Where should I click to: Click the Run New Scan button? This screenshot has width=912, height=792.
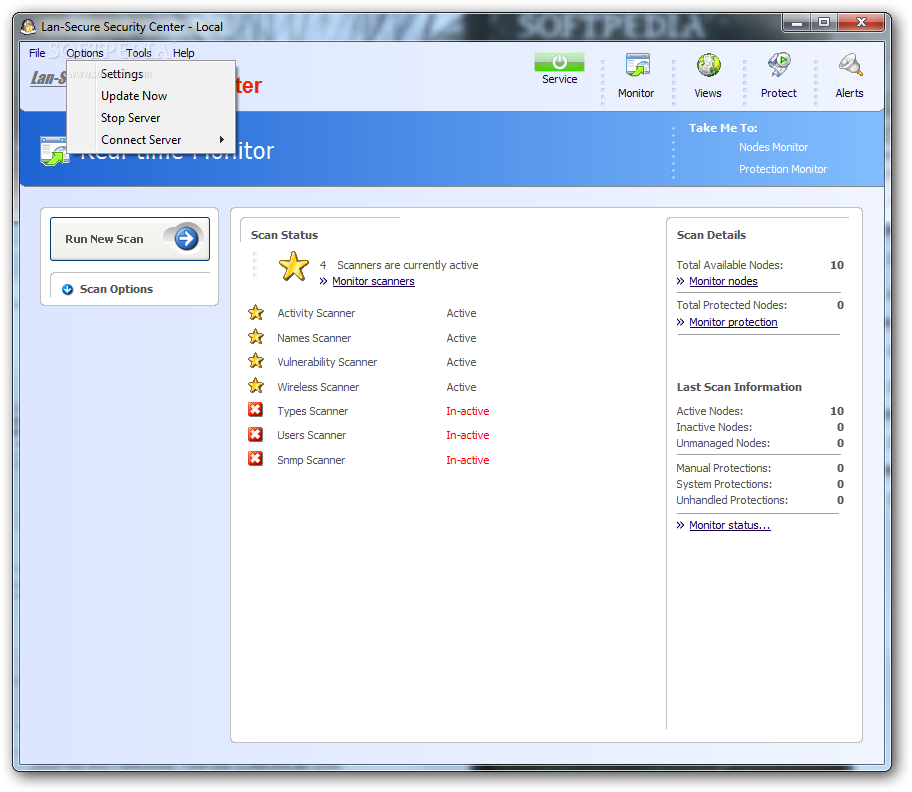pyautogui.click(x=130, y=239)
